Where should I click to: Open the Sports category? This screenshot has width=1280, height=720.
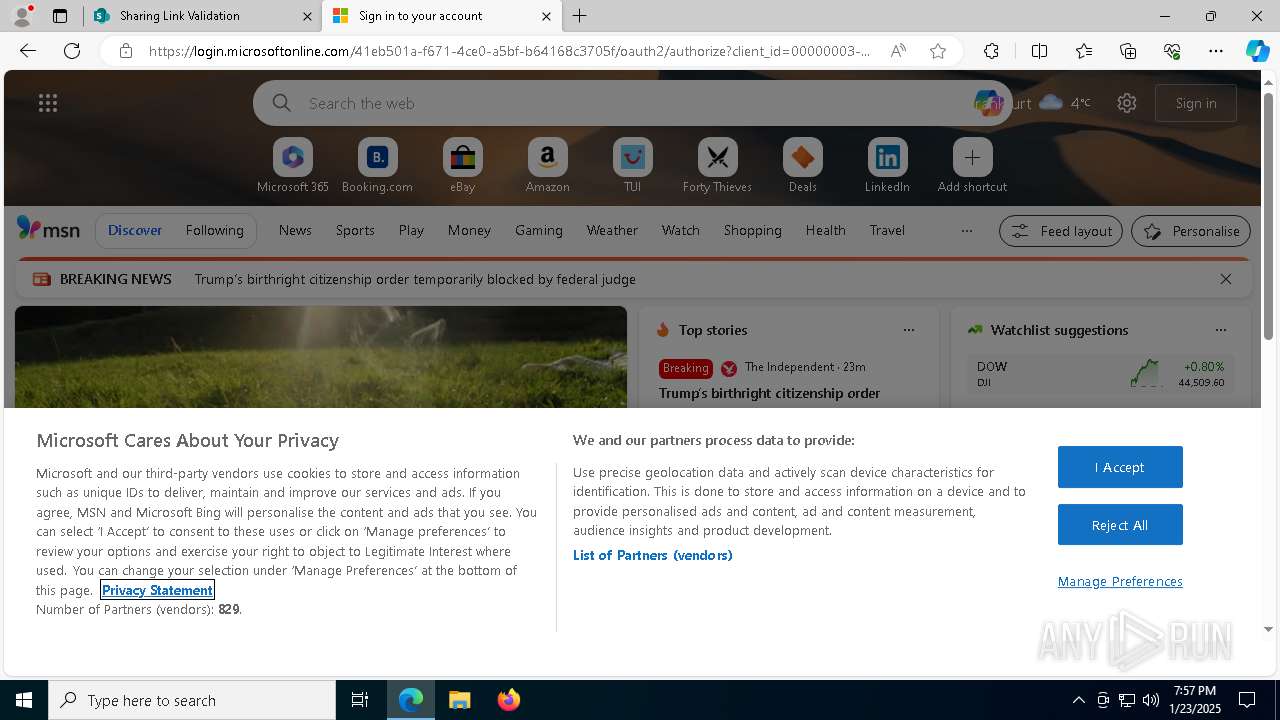pos(355,230)
